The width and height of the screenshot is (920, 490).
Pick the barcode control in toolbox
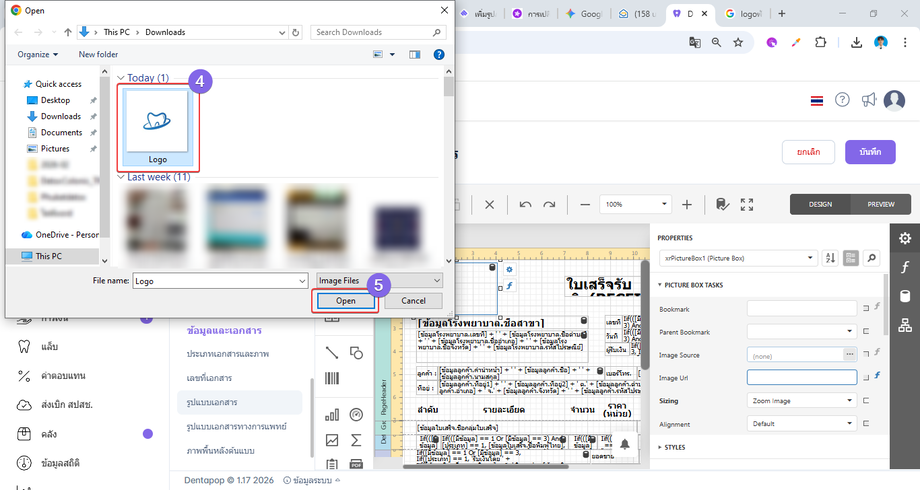click(x=332, y=378)
